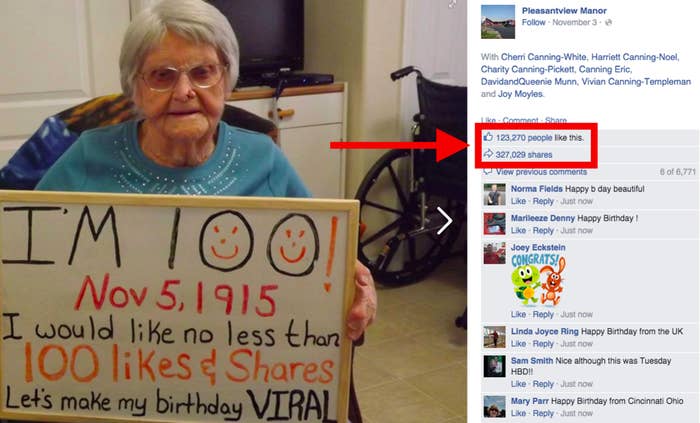
Task: Click the thumbs-up likes icon
Action: (x=488, y=137)
